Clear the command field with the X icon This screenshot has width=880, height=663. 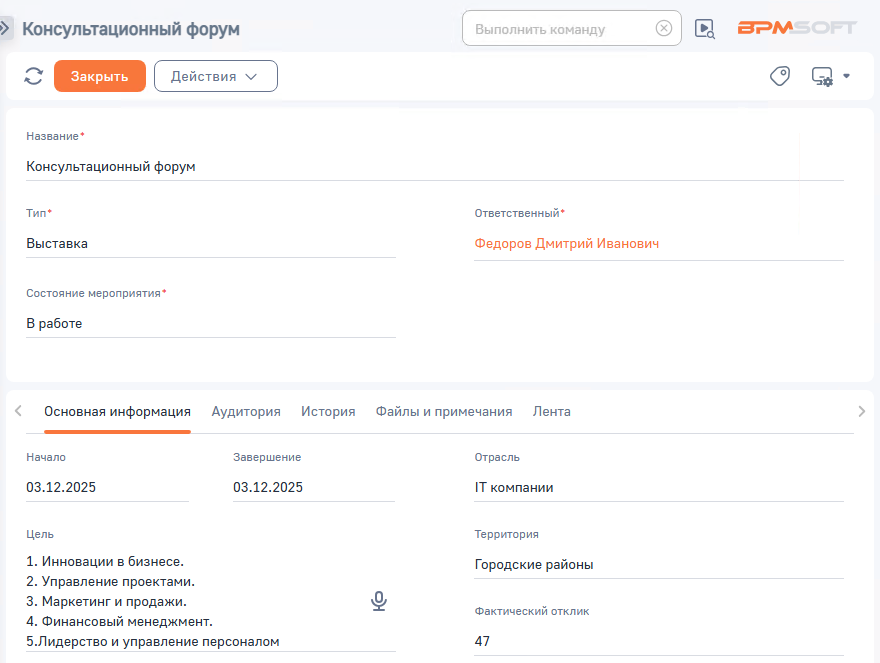pyautogui.click(x=663, y=28)
